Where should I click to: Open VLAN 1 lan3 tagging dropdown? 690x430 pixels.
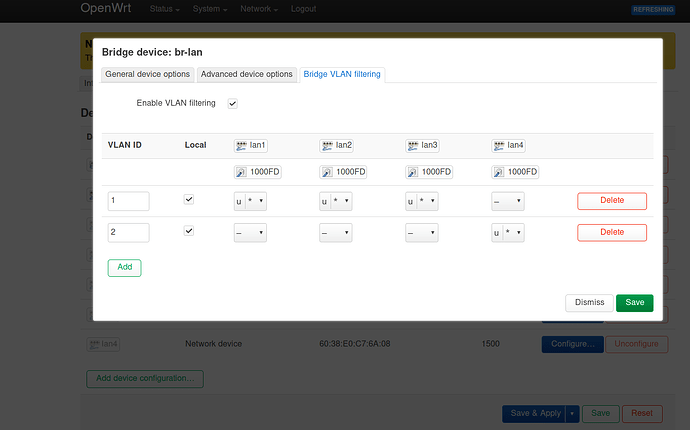point(422,201)
